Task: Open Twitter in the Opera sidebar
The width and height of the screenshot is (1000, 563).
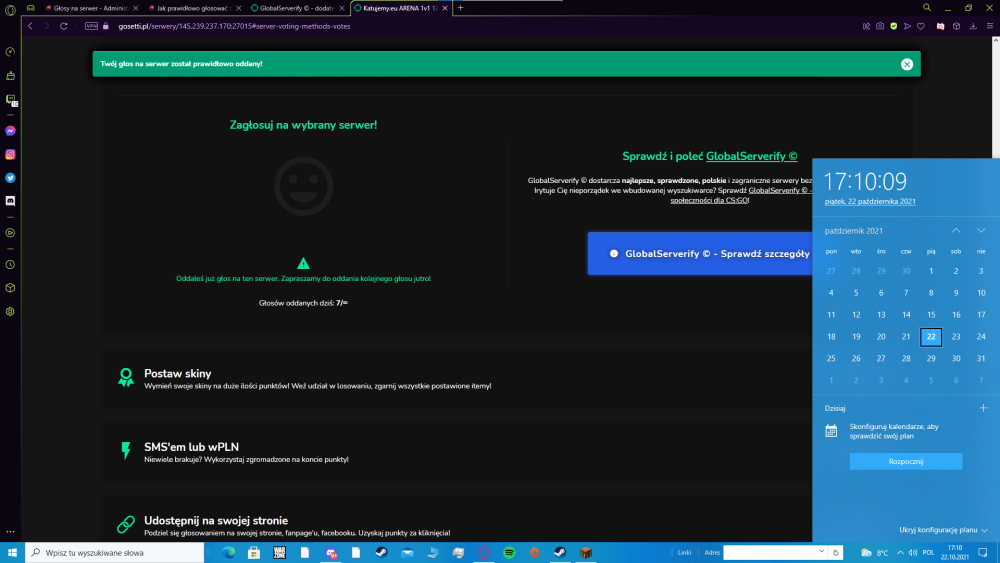Action: point(10,178)
